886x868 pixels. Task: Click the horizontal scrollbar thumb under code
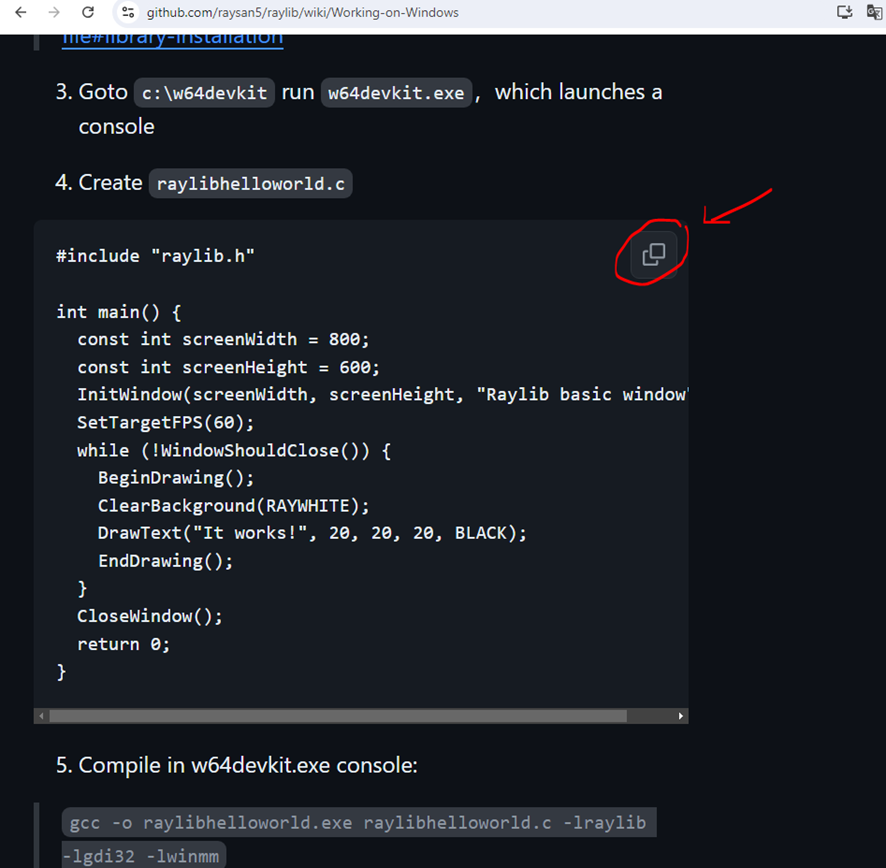pyautogui.click(x=337, y=716)
